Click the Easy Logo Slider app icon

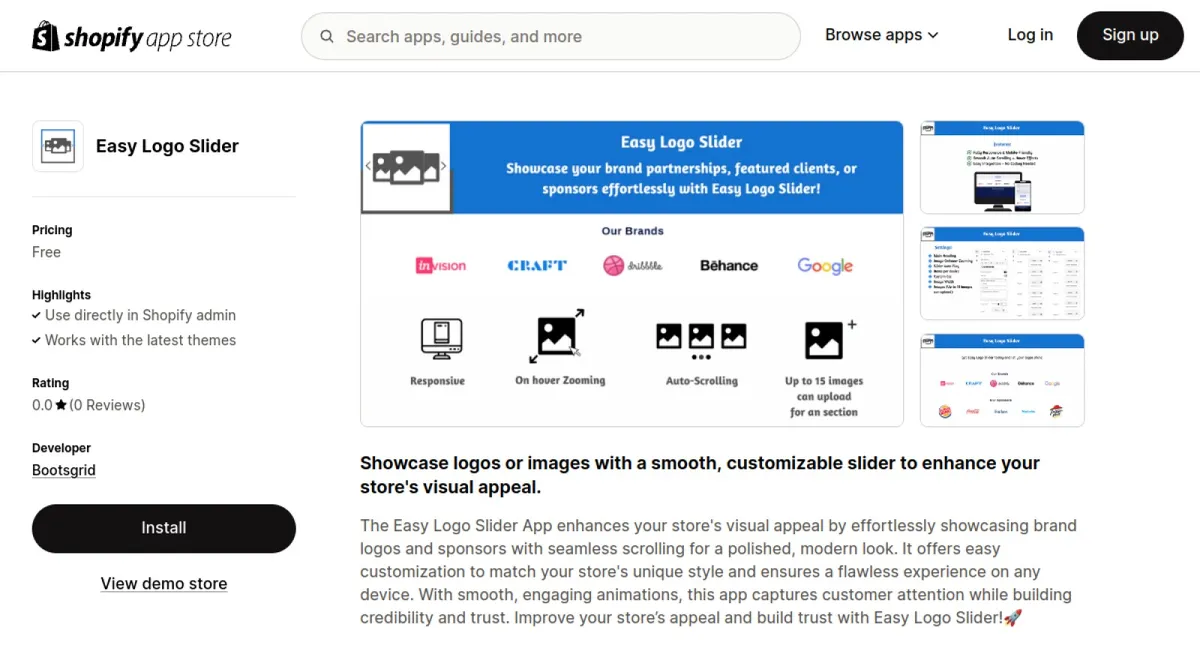coord(58,146)
